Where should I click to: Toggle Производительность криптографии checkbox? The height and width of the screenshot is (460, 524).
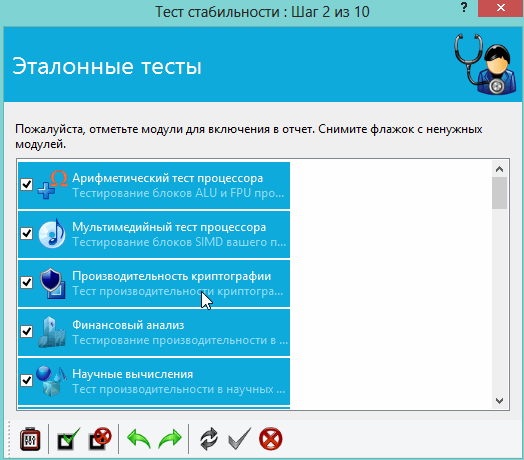click(x=26, y=282)
